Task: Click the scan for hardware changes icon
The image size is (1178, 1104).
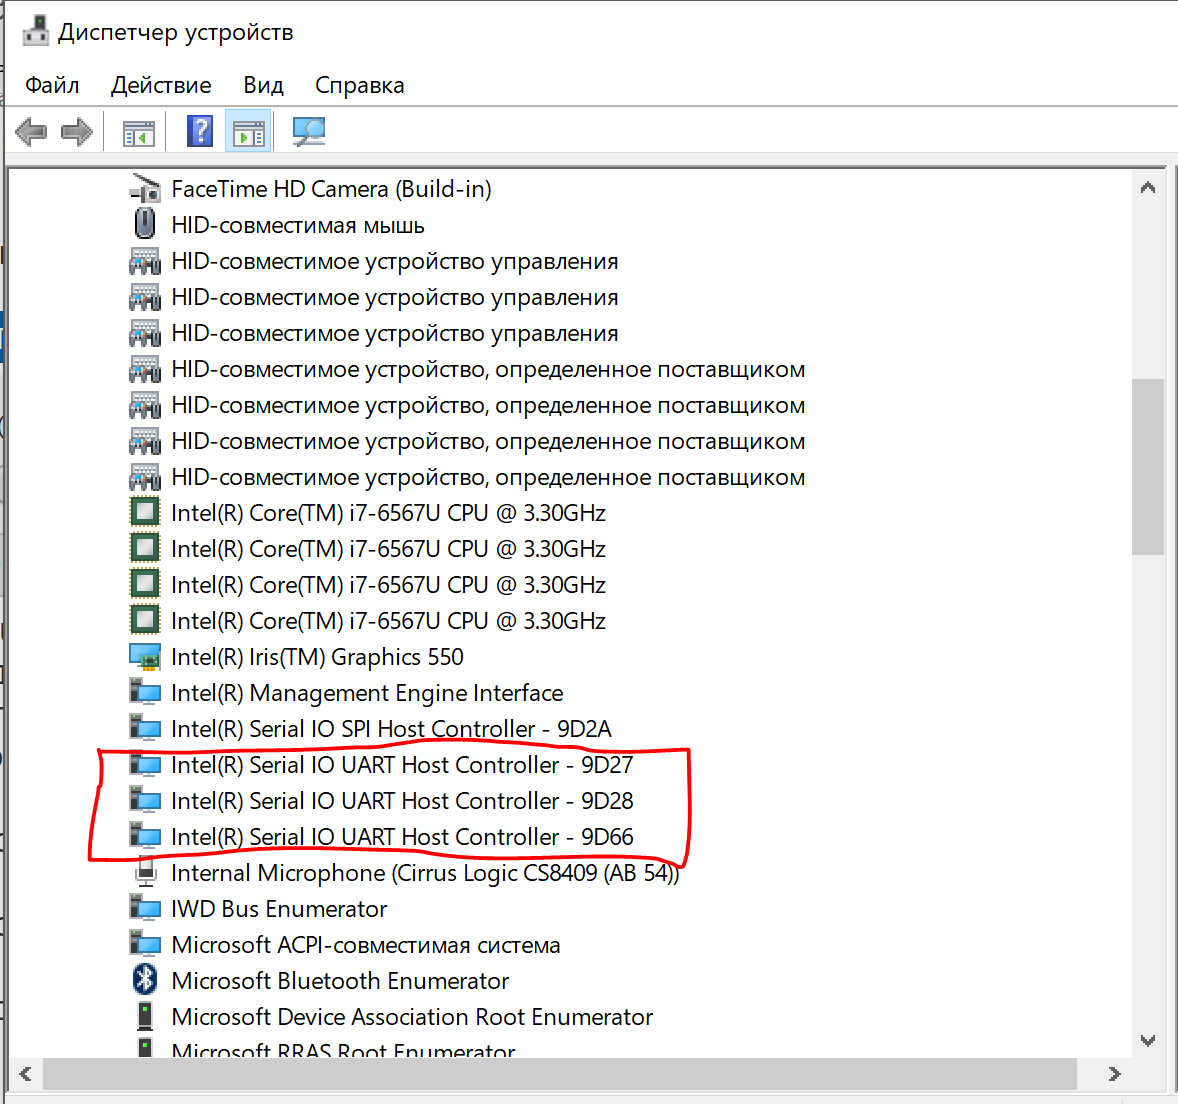Action: [309, 132]
